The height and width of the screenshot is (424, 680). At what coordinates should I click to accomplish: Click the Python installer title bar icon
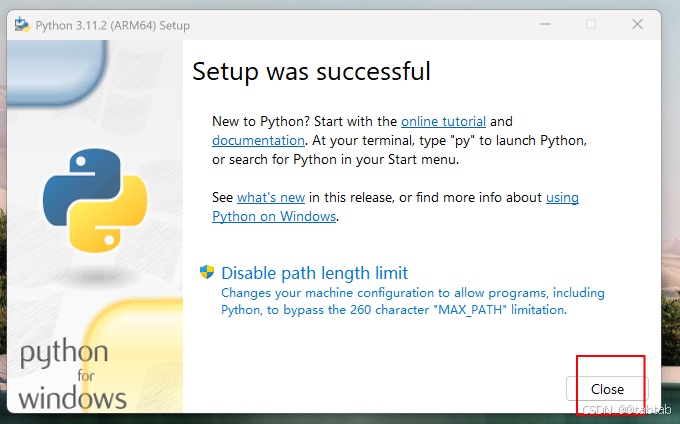point(22,25)
